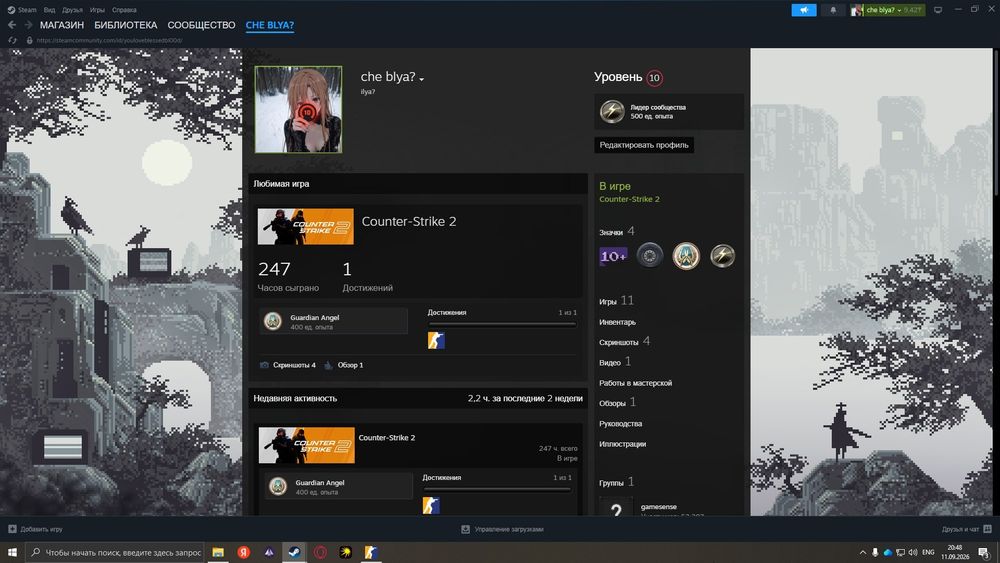Image resolution: width=1000 pixels, height=563 pixels.
Task: Click the page scrollbar on the right edge
Action: [x=996, y=121]
